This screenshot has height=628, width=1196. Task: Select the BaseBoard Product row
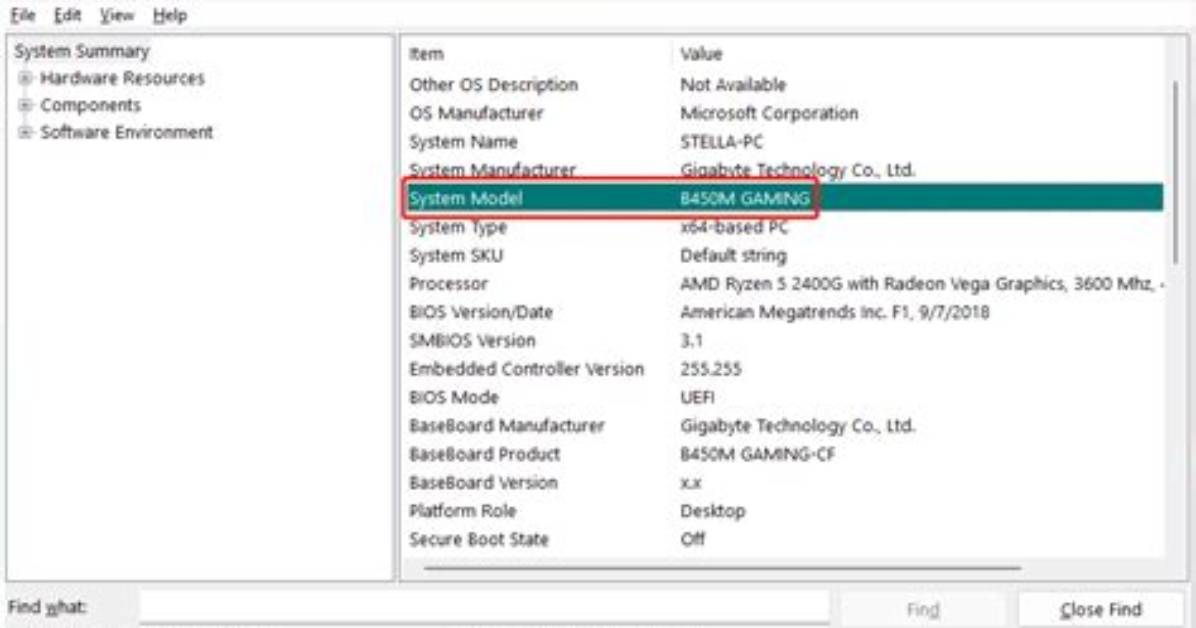(x=785, y=454)
